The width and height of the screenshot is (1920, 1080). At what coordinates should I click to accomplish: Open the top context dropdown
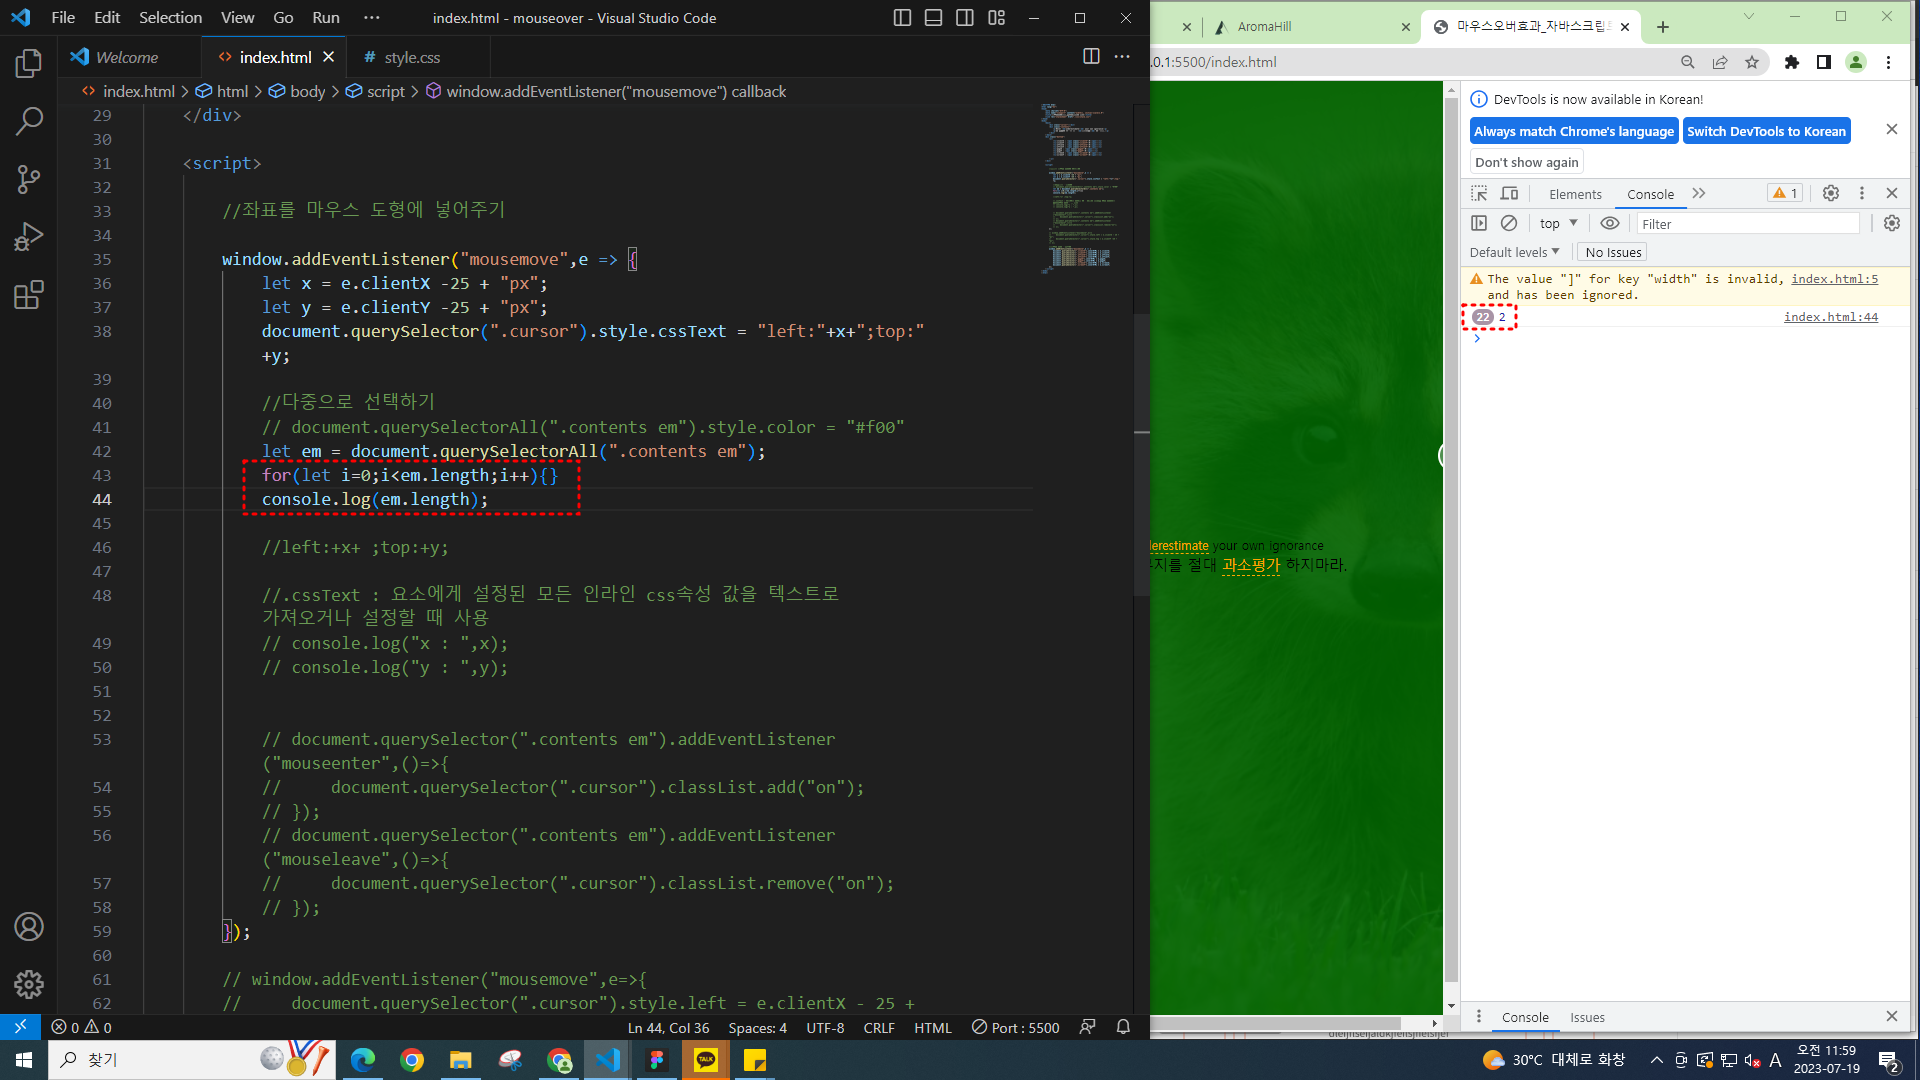tap(1558, 223)
